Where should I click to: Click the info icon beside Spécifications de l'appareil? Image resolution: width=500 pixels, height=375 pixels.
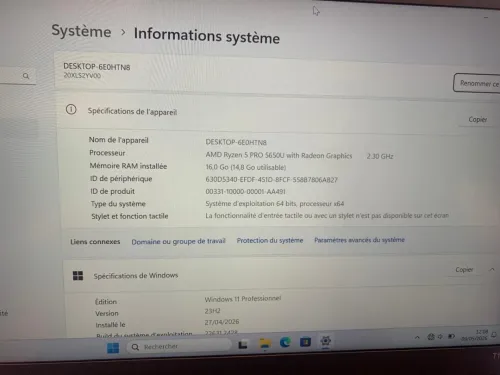[x=71, y=109]
